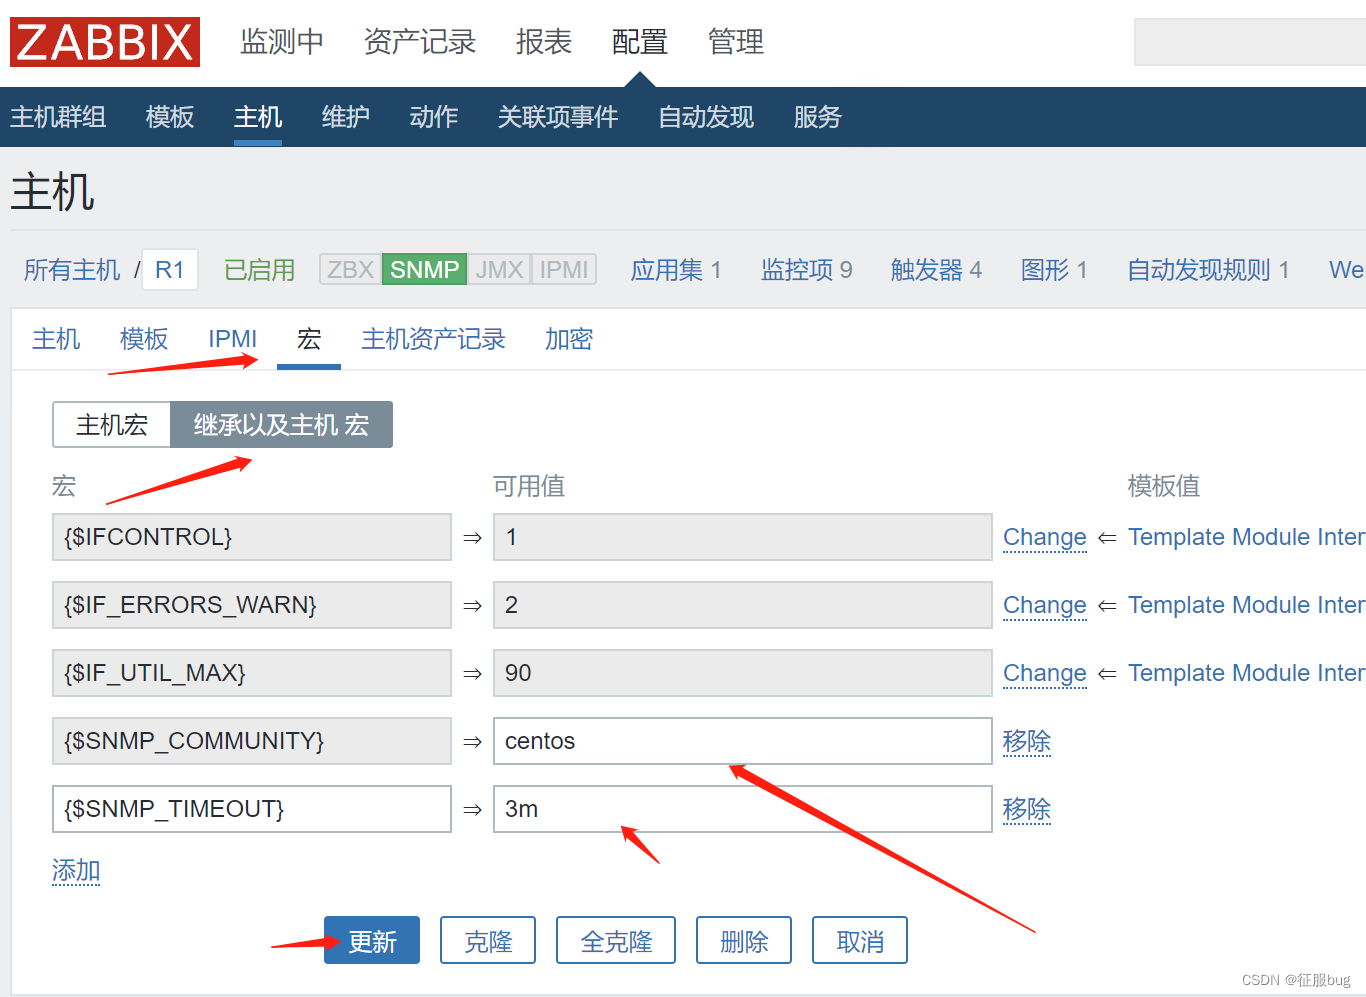Go to 主机群组 submenu
This screenshot has height=997, width=1366.
point(58,117)
